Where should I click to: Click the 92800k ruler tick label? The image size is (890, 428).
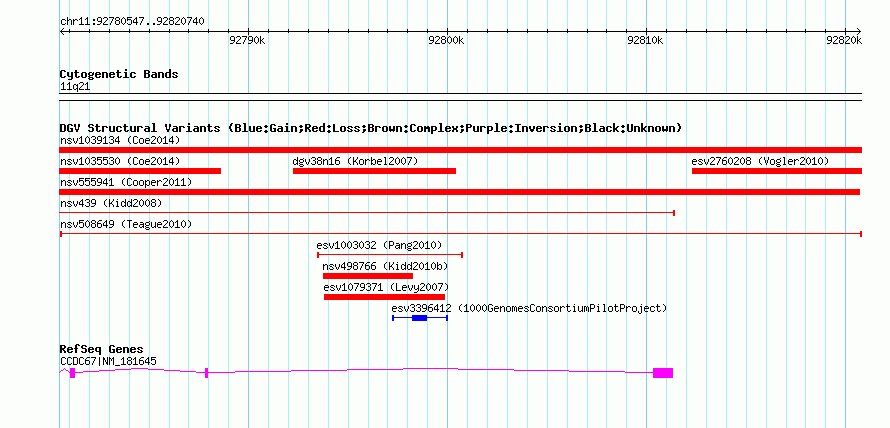coord(447,40)
